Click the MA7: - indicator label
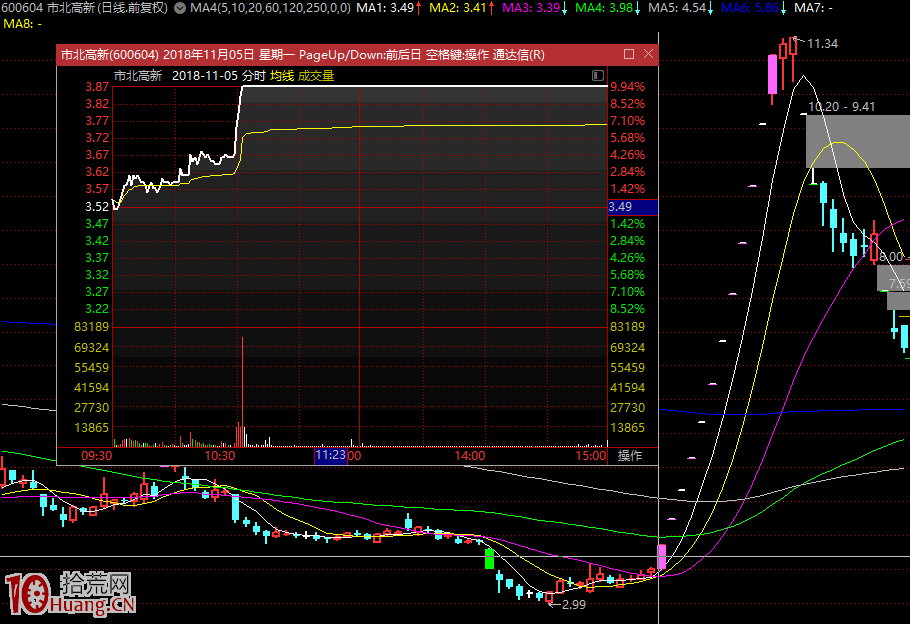The height and width of the screenshot is (624, 910). click(x=814, y=8)
